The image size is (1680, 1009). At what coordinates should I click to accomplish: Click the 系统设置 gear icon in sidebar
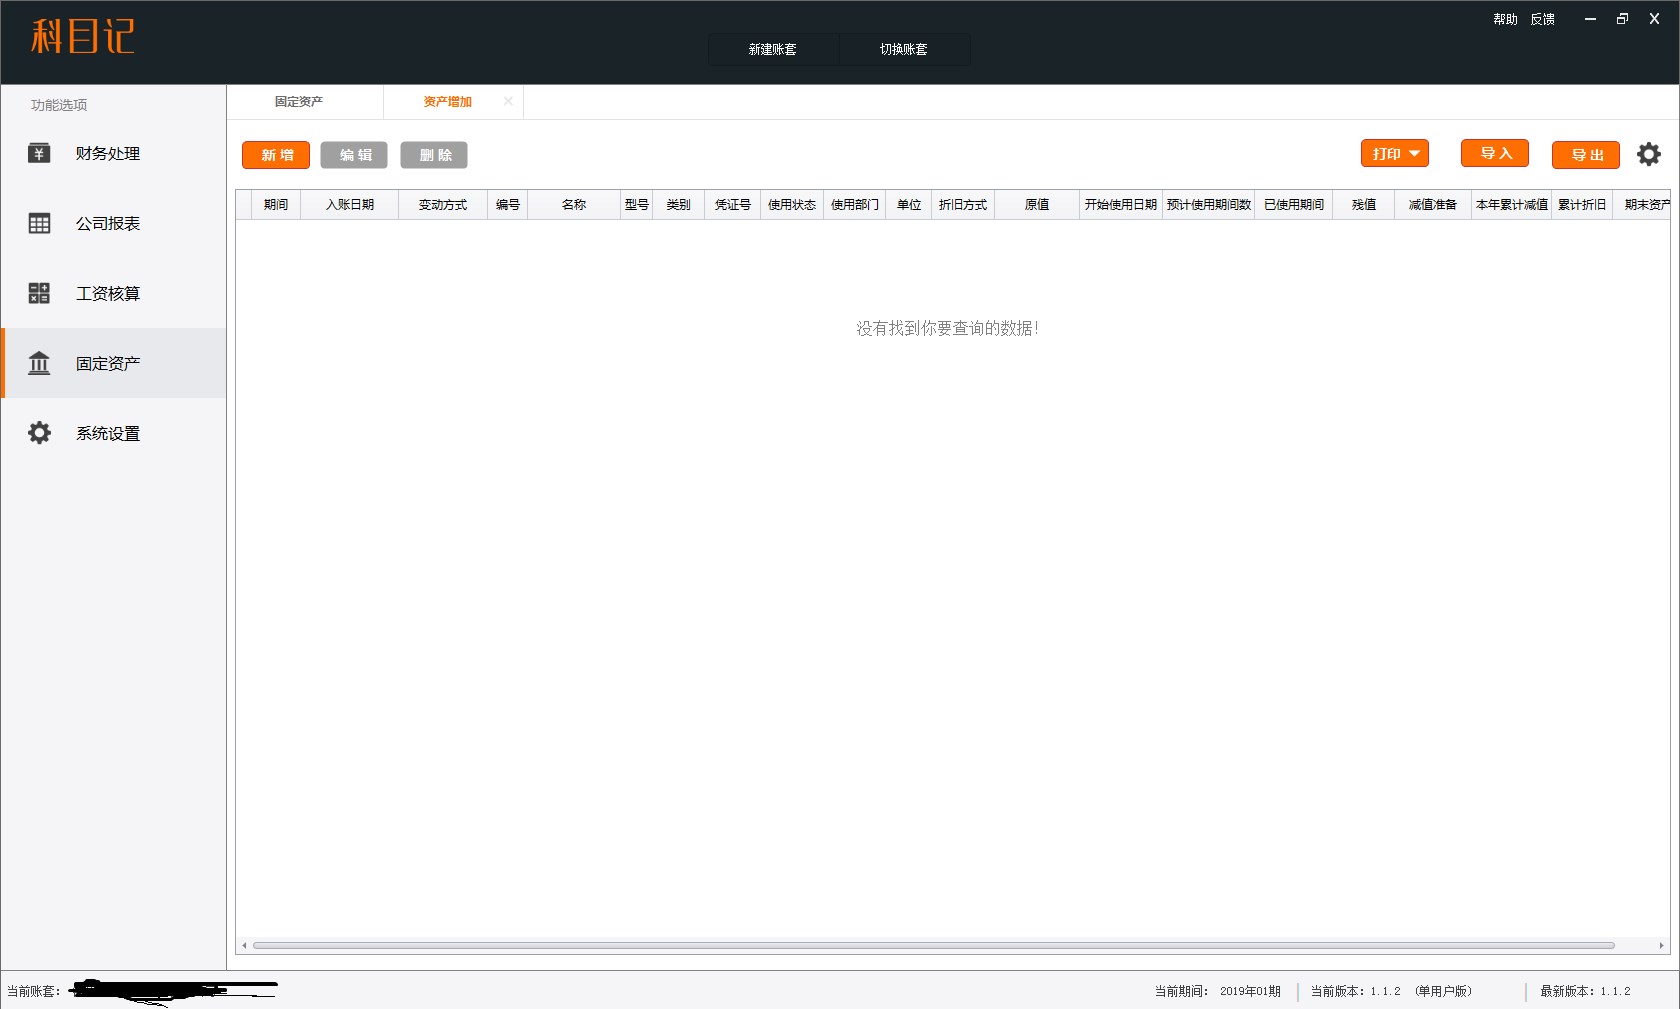click(x=39, y=433)
